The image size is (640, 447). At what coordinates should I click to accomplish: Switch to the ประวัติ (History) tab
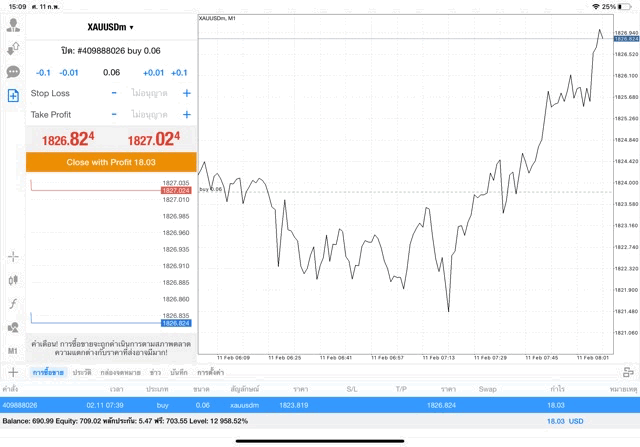coord(82,372)
